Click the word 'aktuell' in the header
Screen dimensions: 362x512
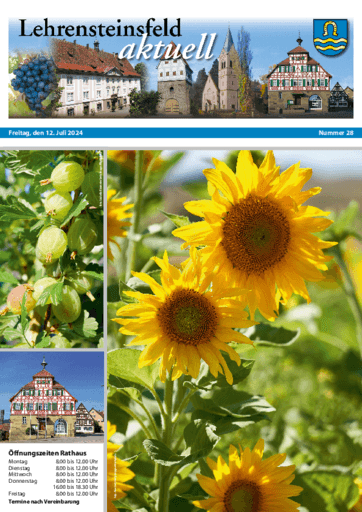[168, 47]
